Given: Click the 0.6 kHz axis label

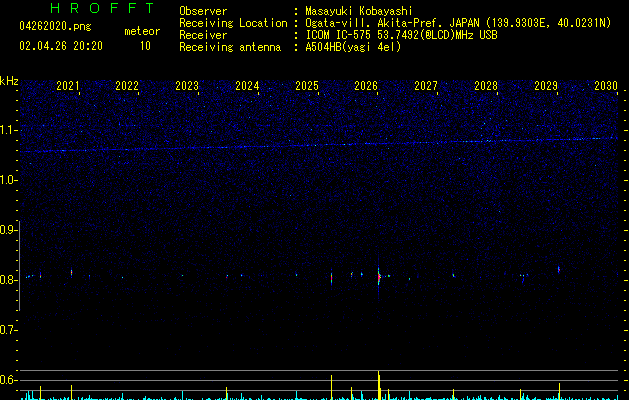Looking at the screenshot, I should click(9, 380).
